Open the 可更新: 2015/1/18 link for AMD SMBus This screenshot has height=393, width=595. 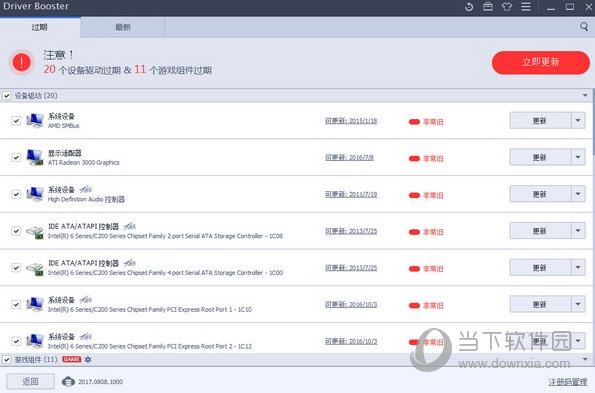click(351, 121)
